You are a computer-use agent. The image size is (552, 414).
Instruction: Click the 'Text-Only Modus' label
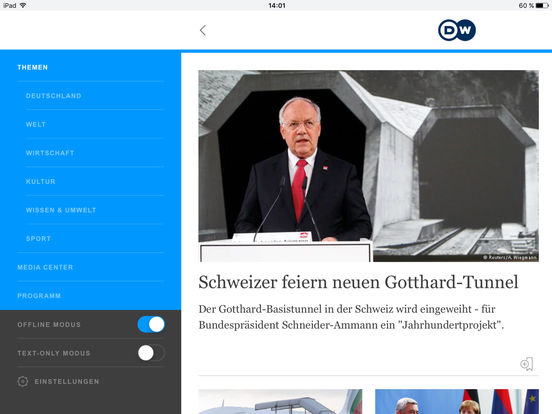tap(54, 353)
